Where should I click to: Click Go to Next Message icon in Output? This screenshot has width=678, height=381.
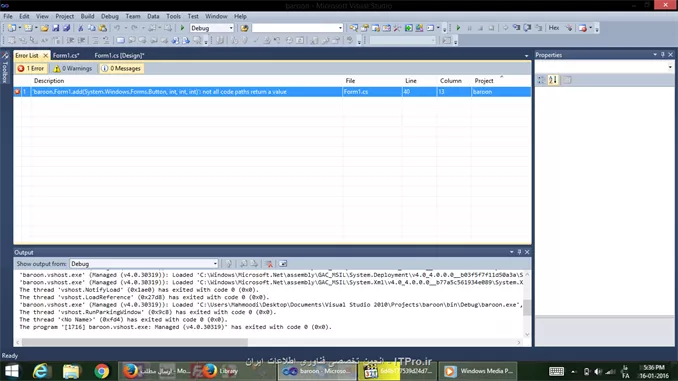[254, 264]
